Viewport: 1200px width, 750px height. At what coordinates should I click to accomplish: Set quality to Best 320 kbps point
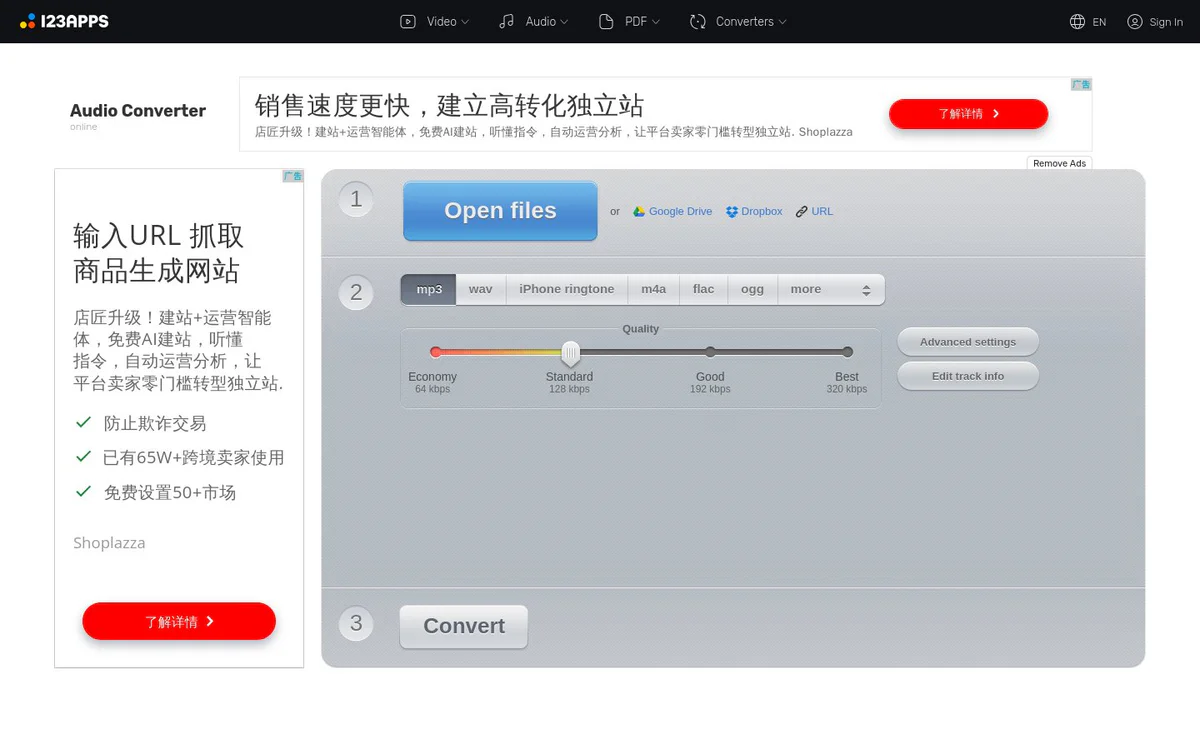tap(847, 352)
